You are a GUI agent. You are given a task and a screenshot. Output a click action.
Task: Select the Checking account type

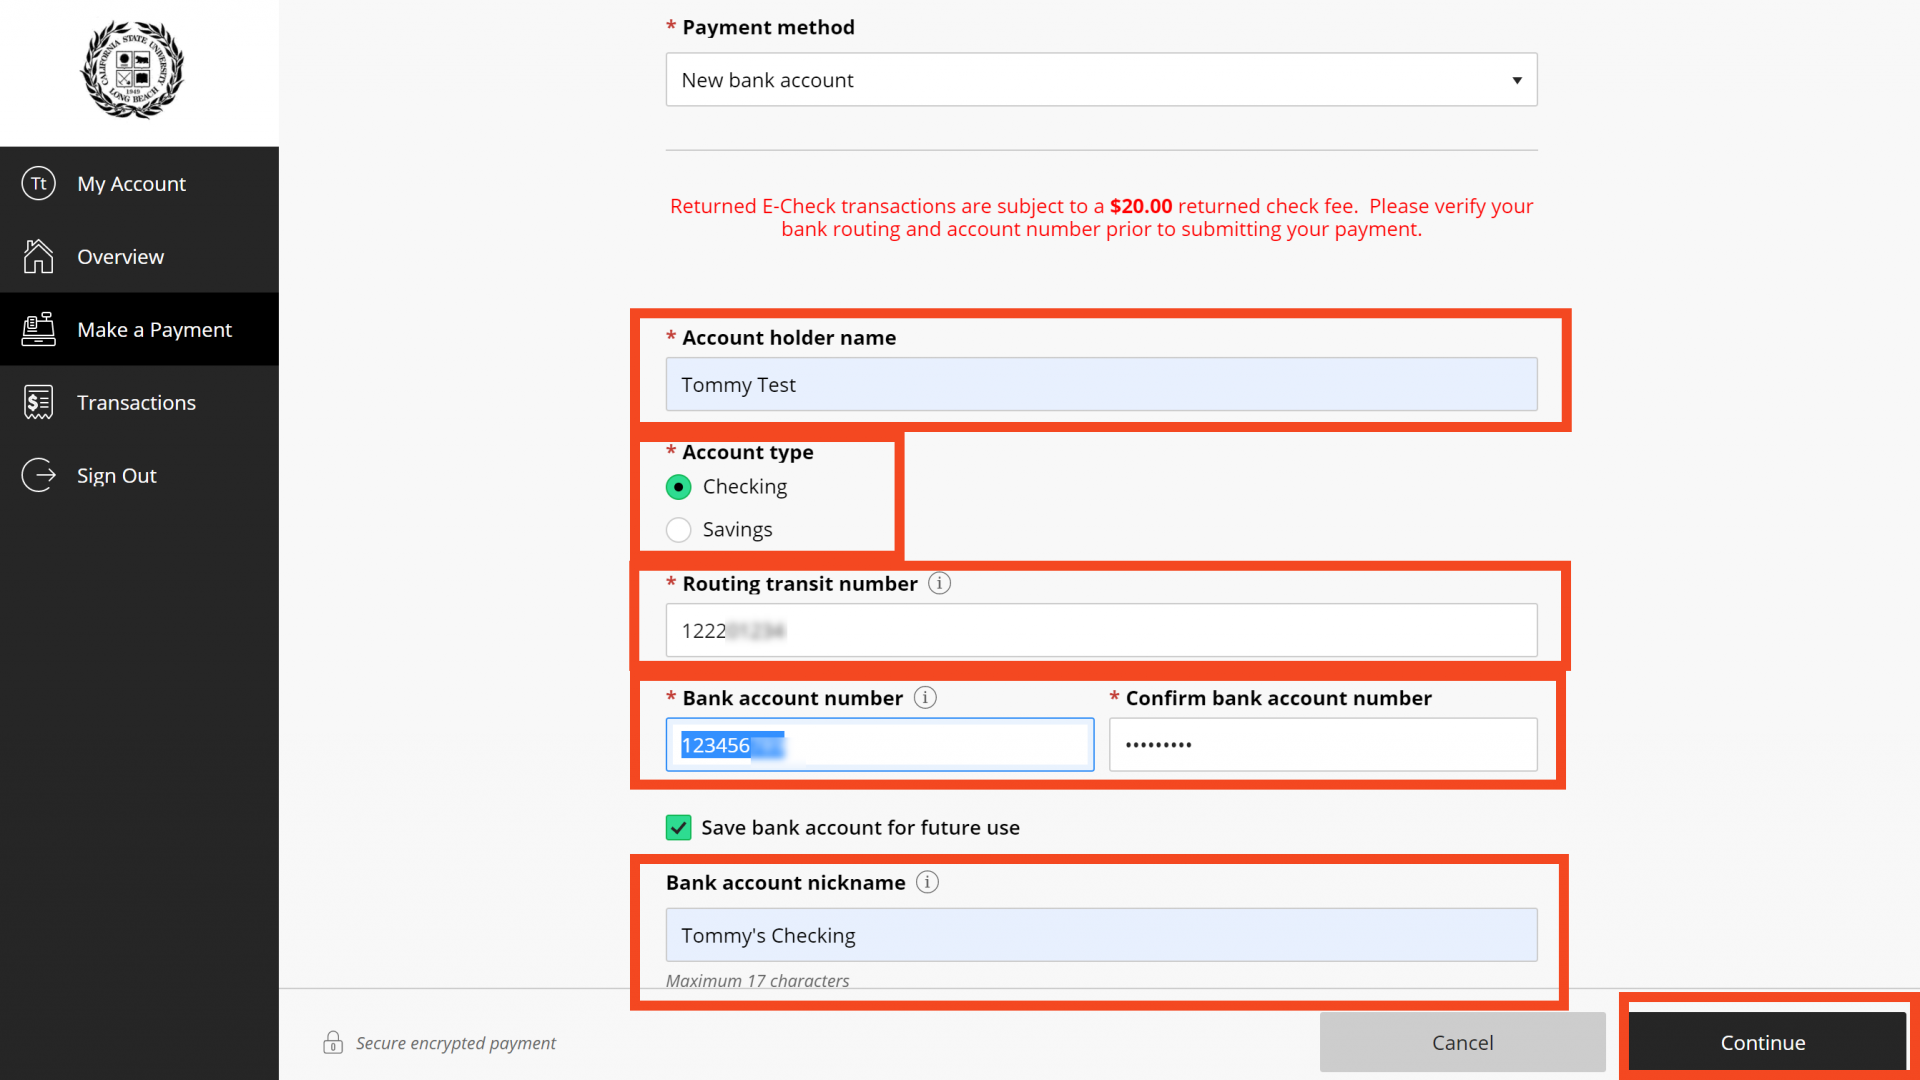679,487
